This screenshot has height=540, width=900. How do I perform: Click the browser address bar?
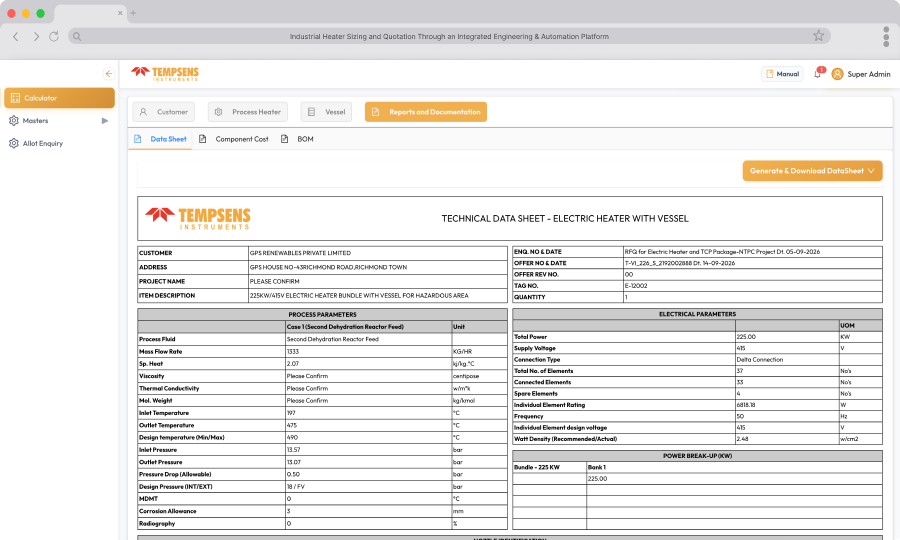coord(449,36)
